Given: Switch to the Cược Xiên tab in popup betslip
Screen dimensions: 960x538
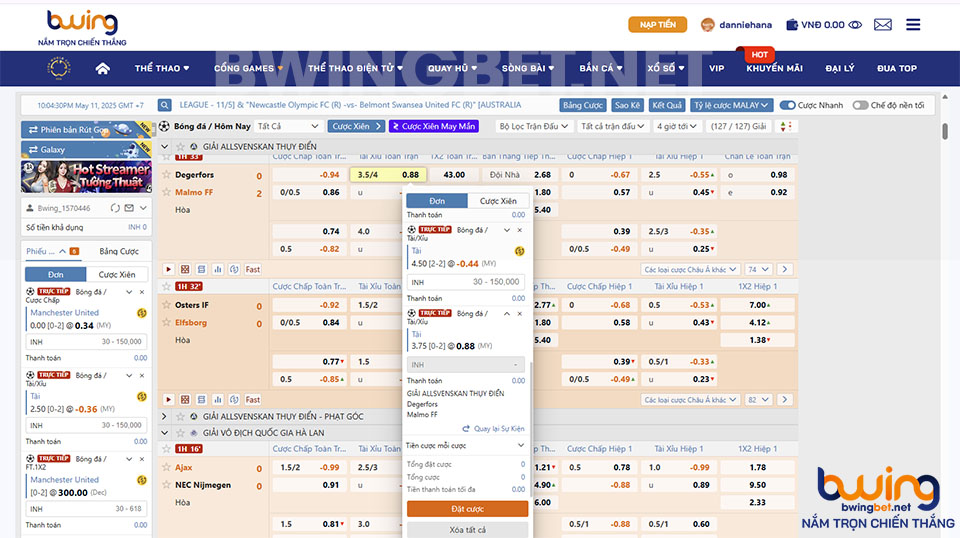Looking at the screenshot, I should point(497,201).
